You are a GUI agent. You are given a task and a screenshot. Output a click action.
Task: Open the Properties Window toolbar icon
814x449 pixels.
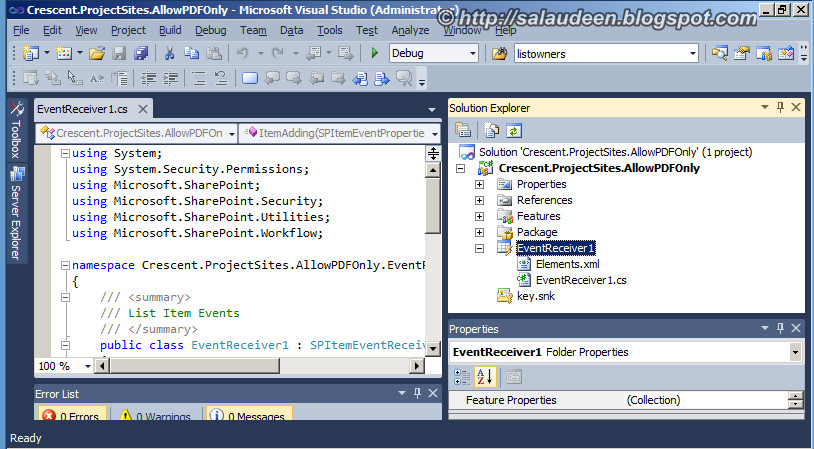(742, 53)
